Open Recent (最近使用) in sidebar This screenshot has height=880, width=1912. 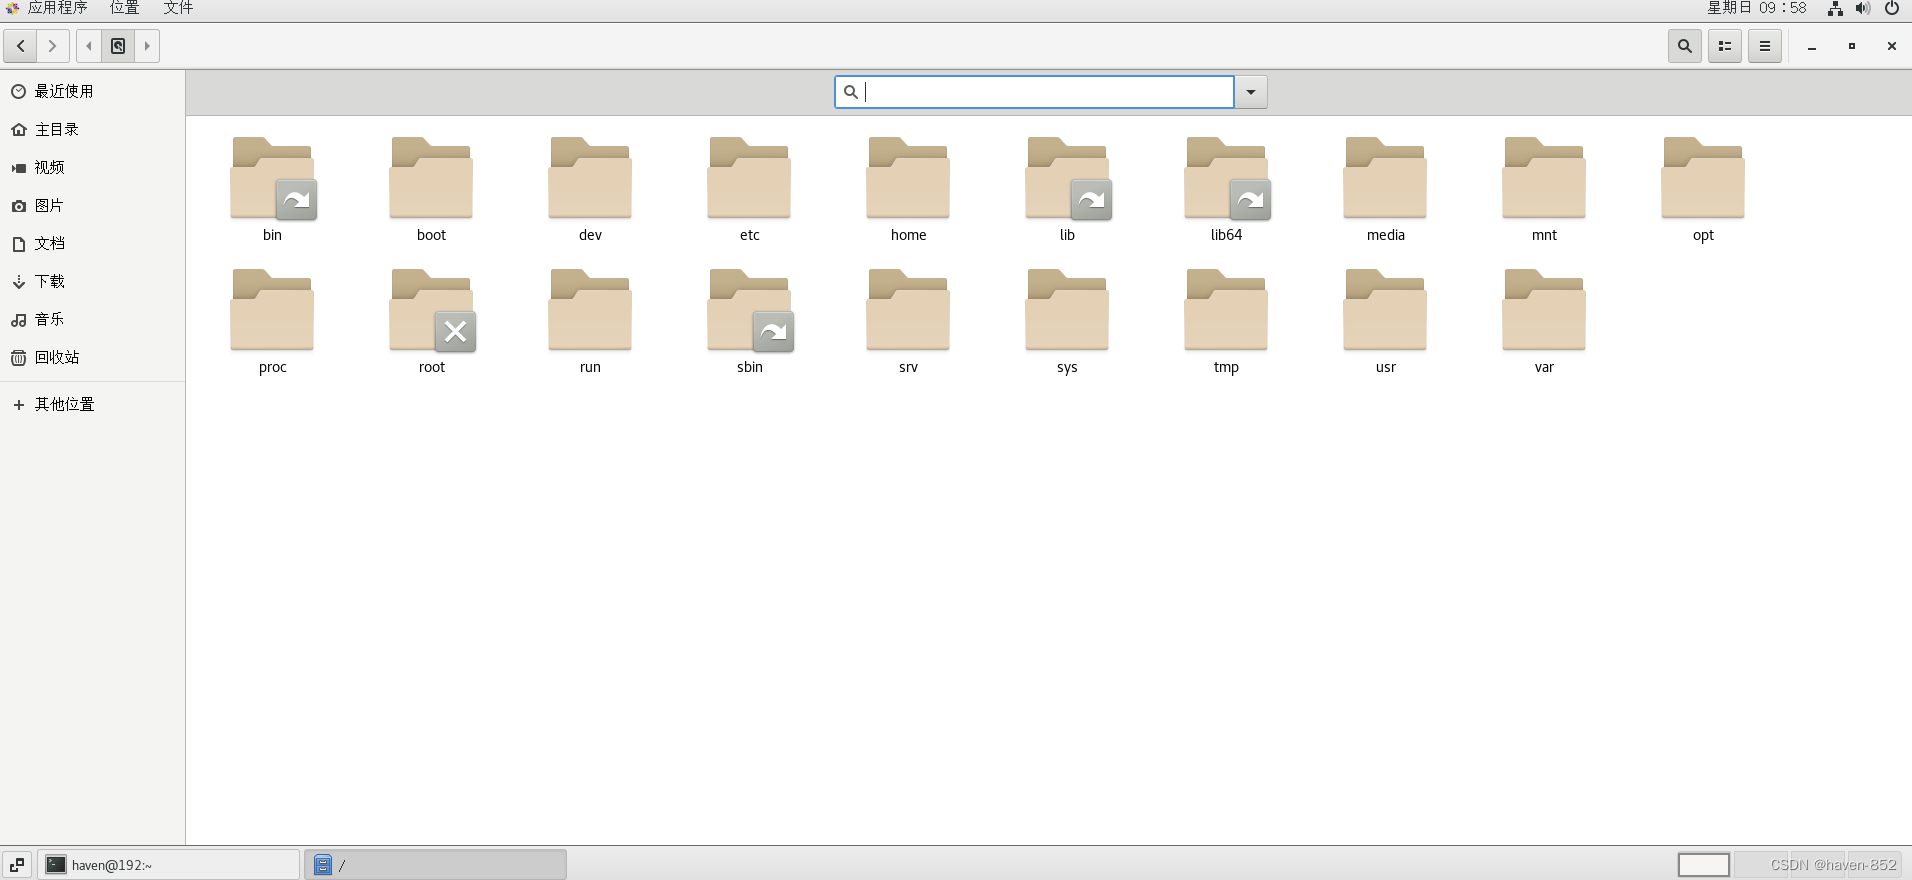click(x=92, y=91)
